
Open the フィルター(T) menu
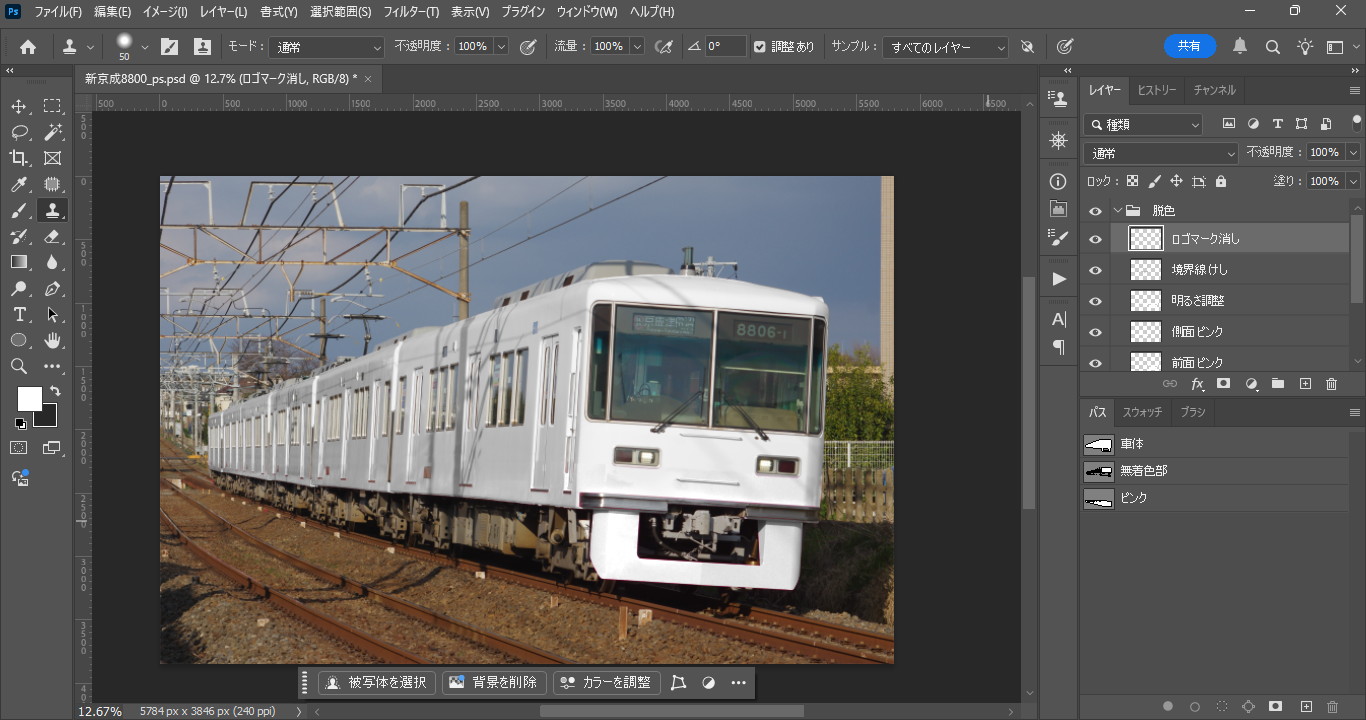pyautogui.click(x=411, y=12)
